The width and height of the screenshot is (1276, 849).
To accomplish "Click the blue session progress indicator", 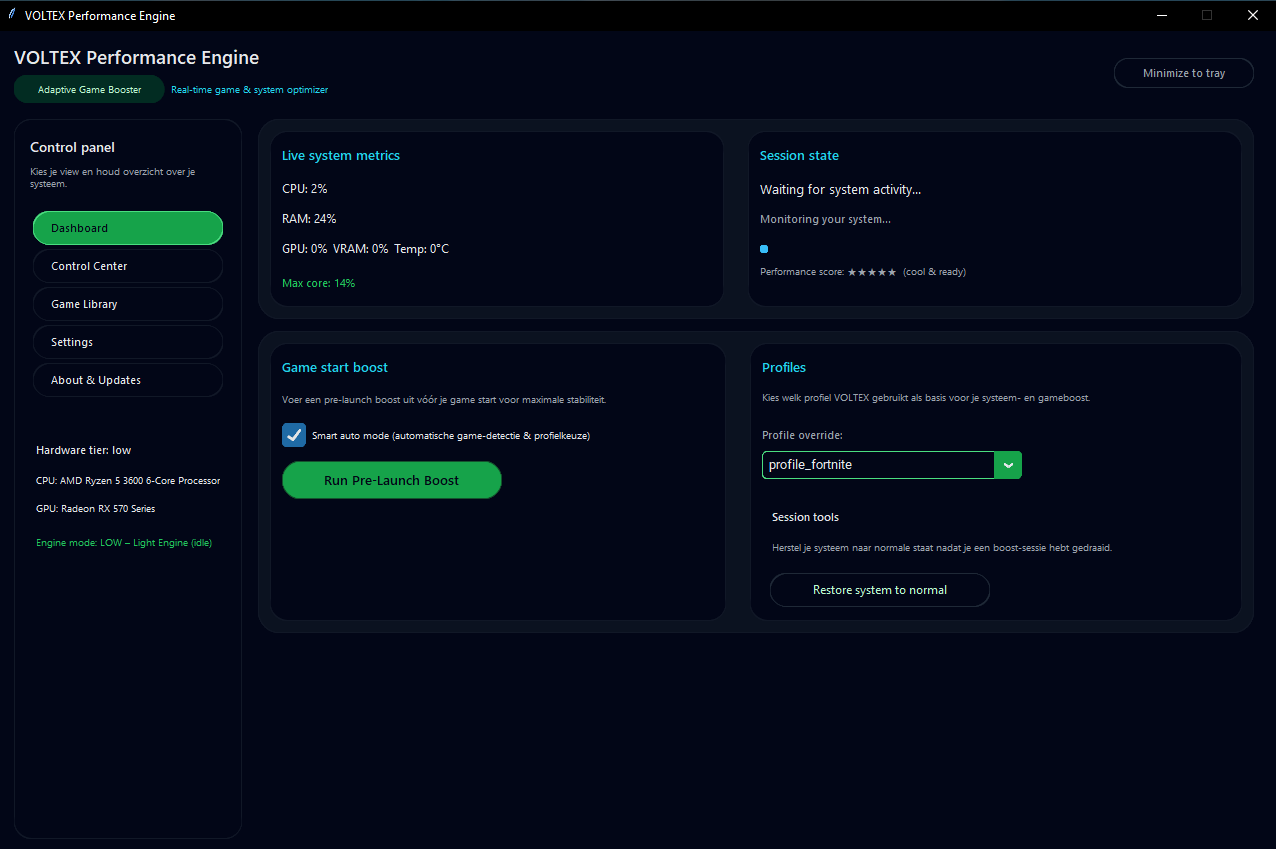I will click(x=764, y=249).
